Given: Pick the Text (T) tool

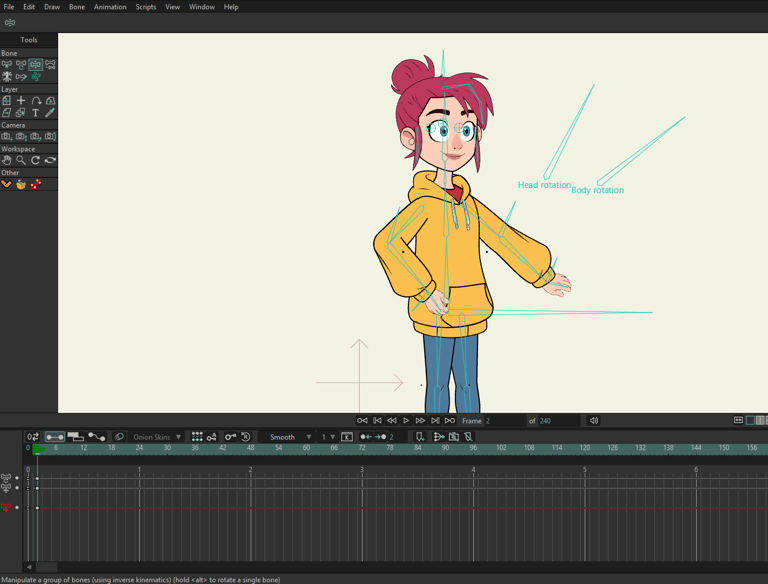Looking at the screenshot, I should [x=36, y=113].
